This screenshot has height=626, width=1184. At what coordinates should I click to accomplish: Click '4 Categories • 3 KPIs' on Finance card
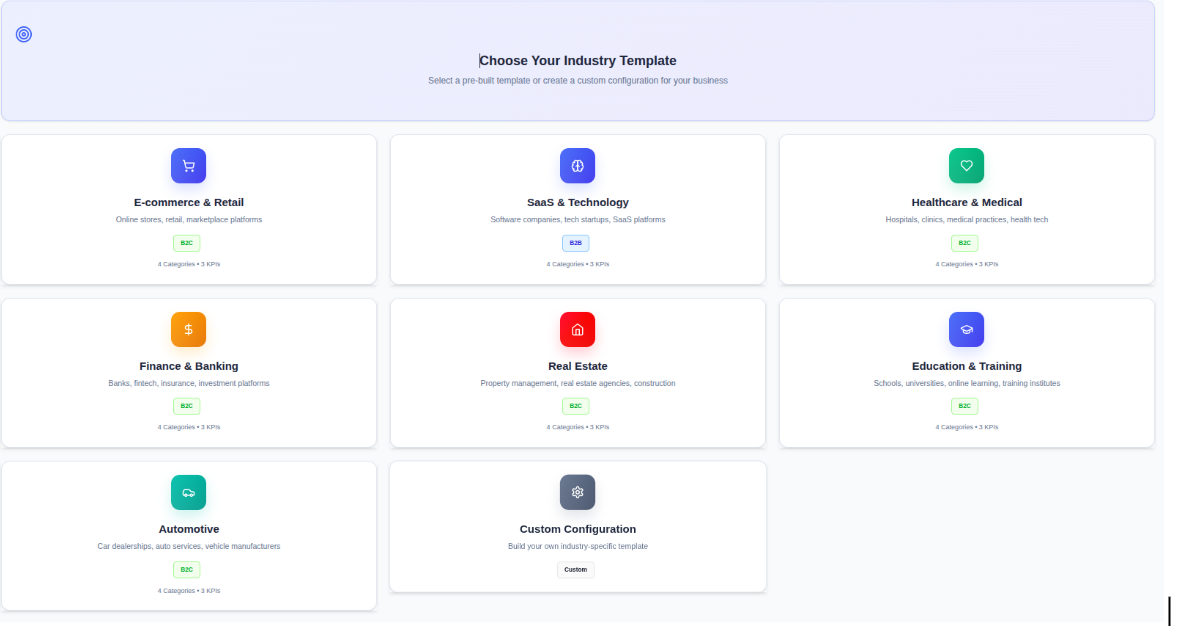coord(189,427)
